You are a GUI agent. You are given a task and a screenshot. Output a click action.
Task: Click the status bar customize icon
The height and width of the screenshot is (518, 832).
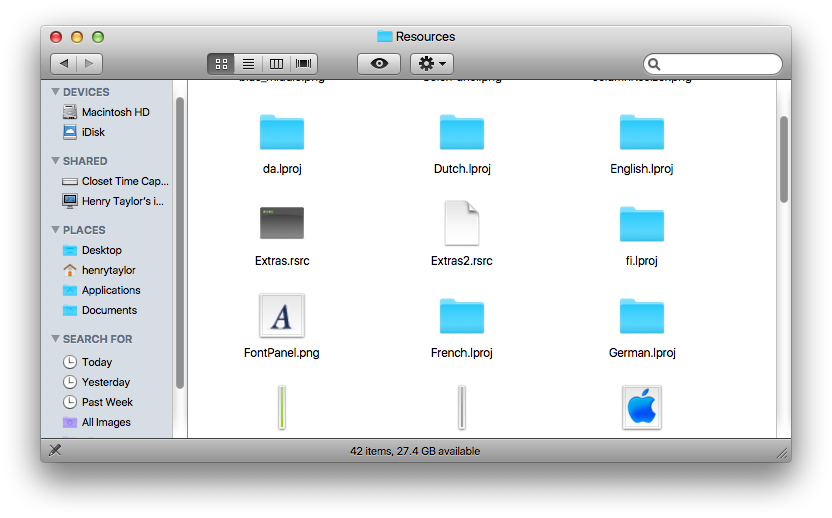55,451
